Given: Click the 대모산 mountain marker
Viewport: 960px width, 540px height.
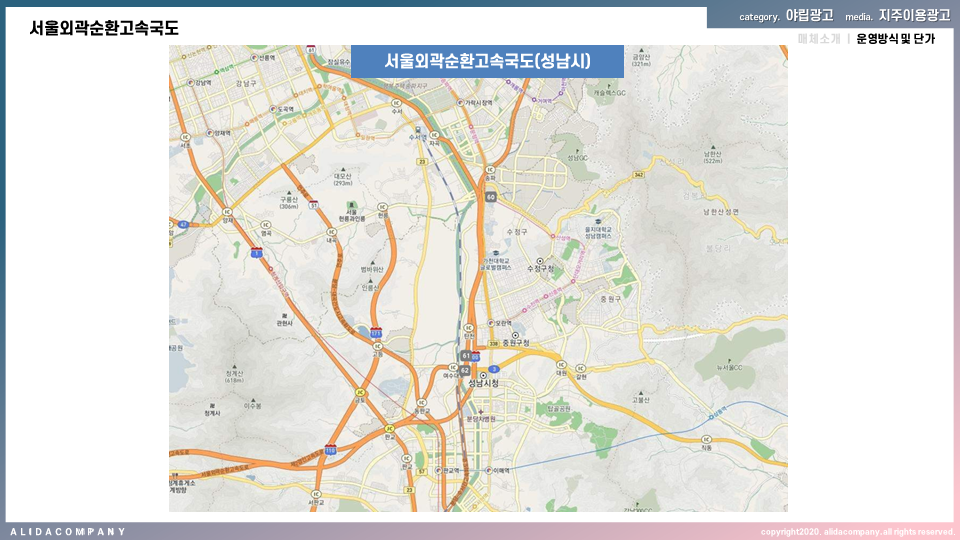Looking at the screenshot, I should coord(343,170).
